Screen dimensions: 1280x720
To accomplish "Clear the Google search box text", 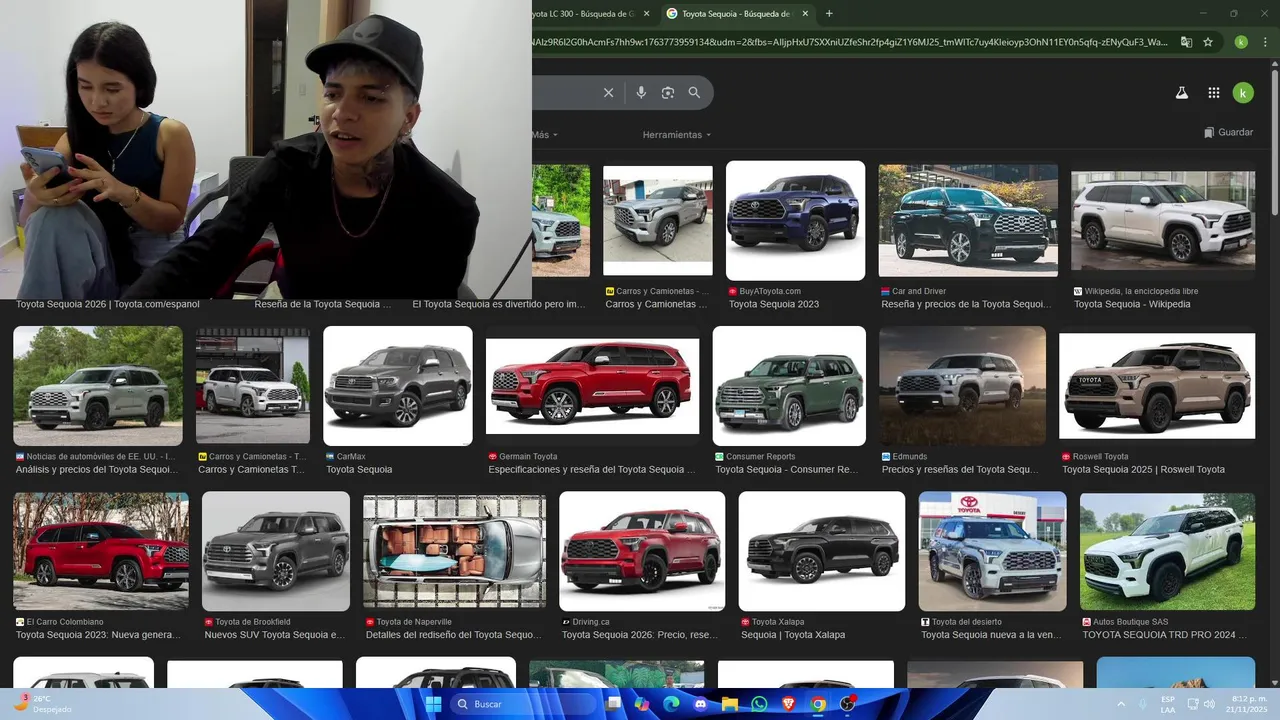I will point(608,93).
